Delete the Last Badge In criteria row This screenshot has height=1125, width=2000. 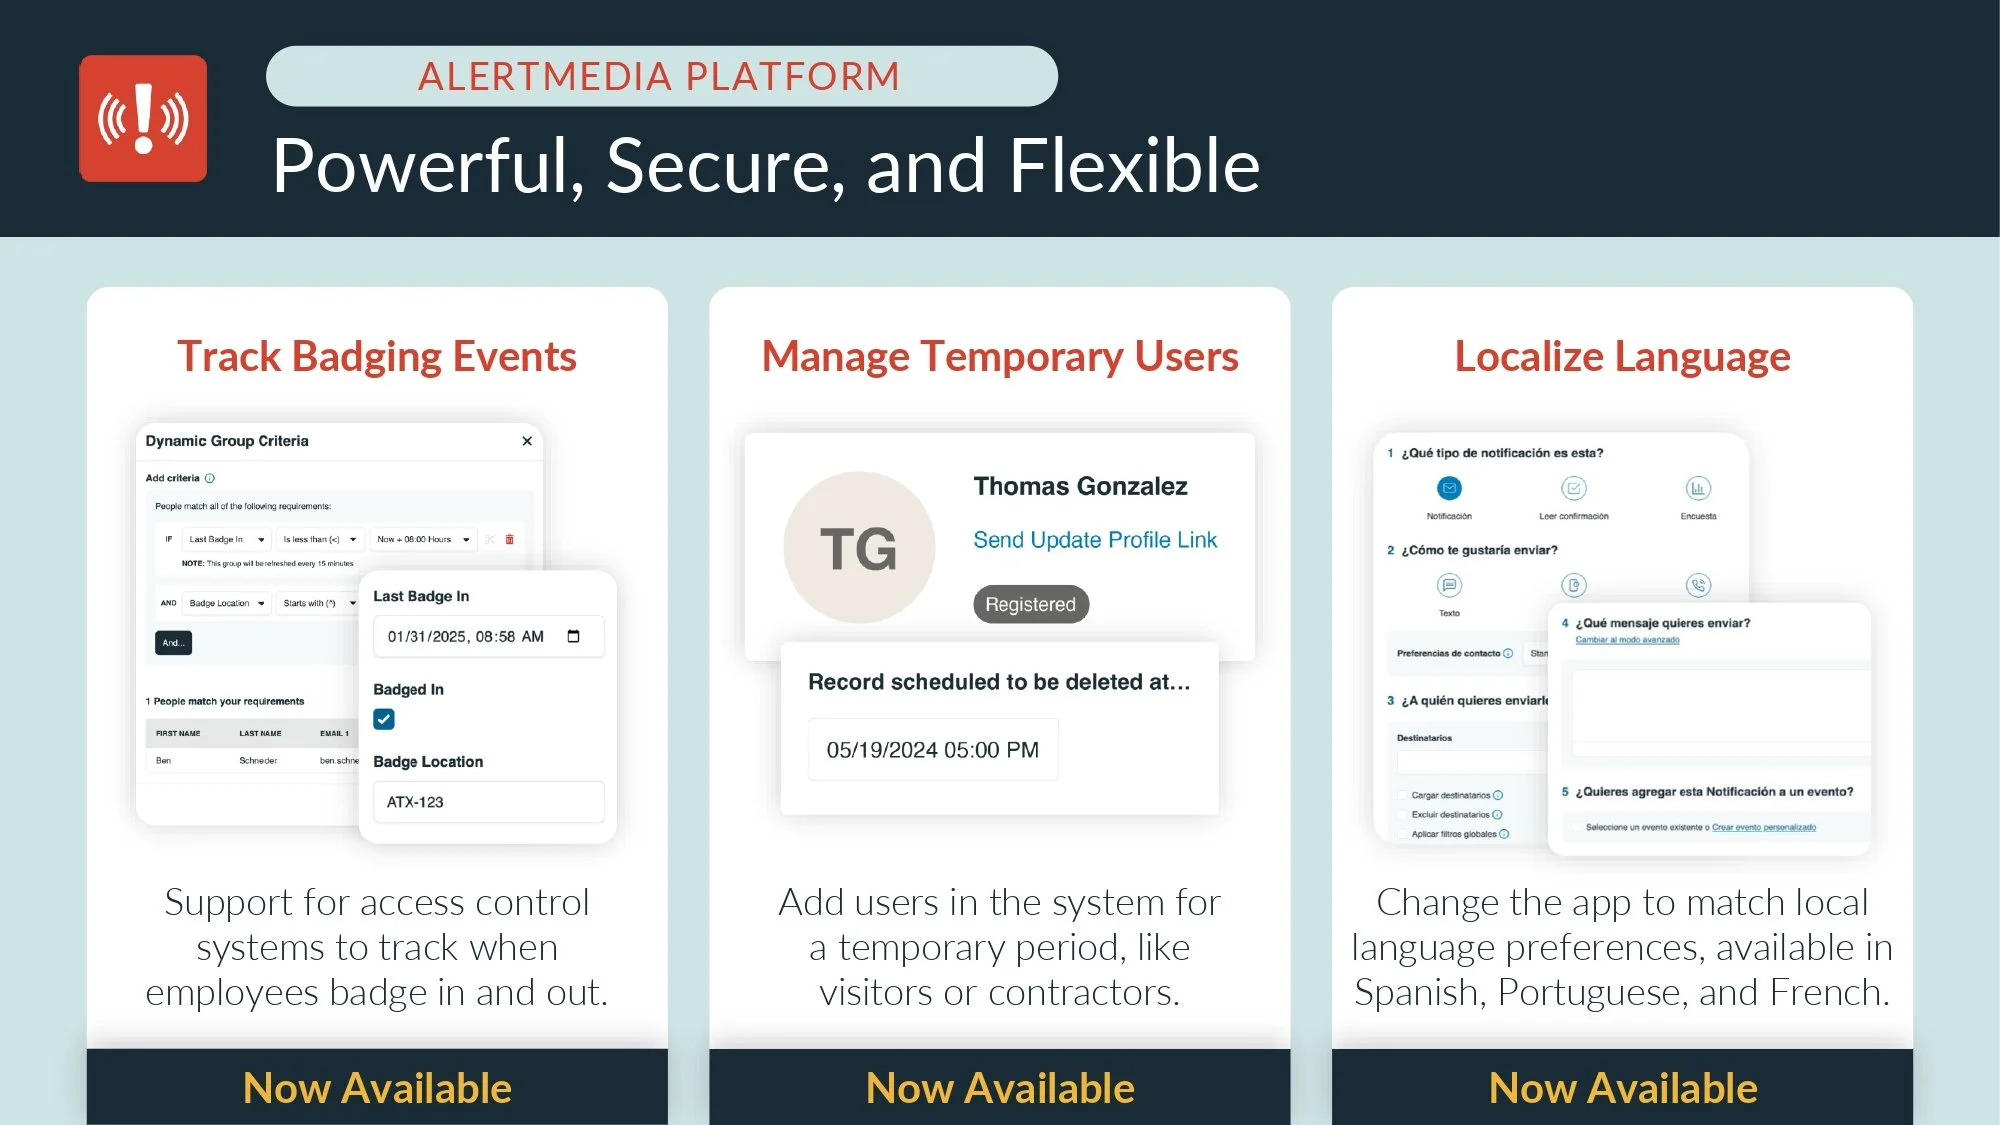pos(510,539)
